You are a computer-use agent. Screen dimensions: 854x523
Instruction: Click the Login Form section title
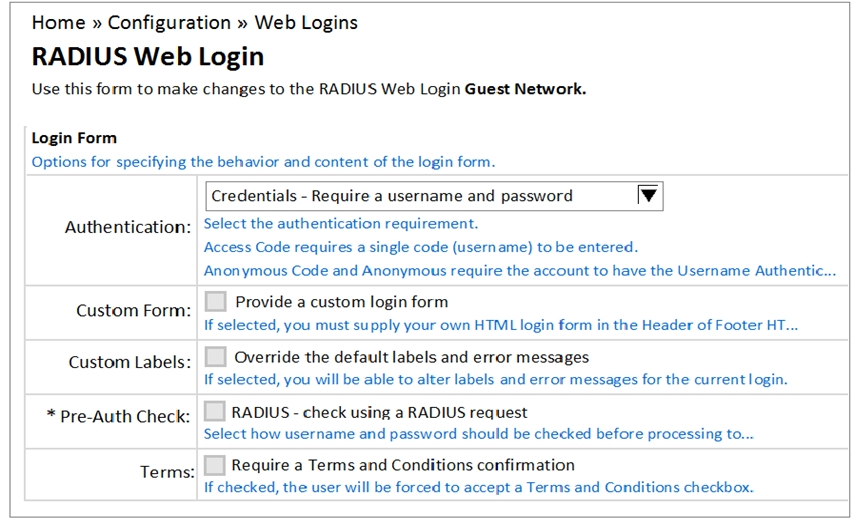click(x=74, y=138)
